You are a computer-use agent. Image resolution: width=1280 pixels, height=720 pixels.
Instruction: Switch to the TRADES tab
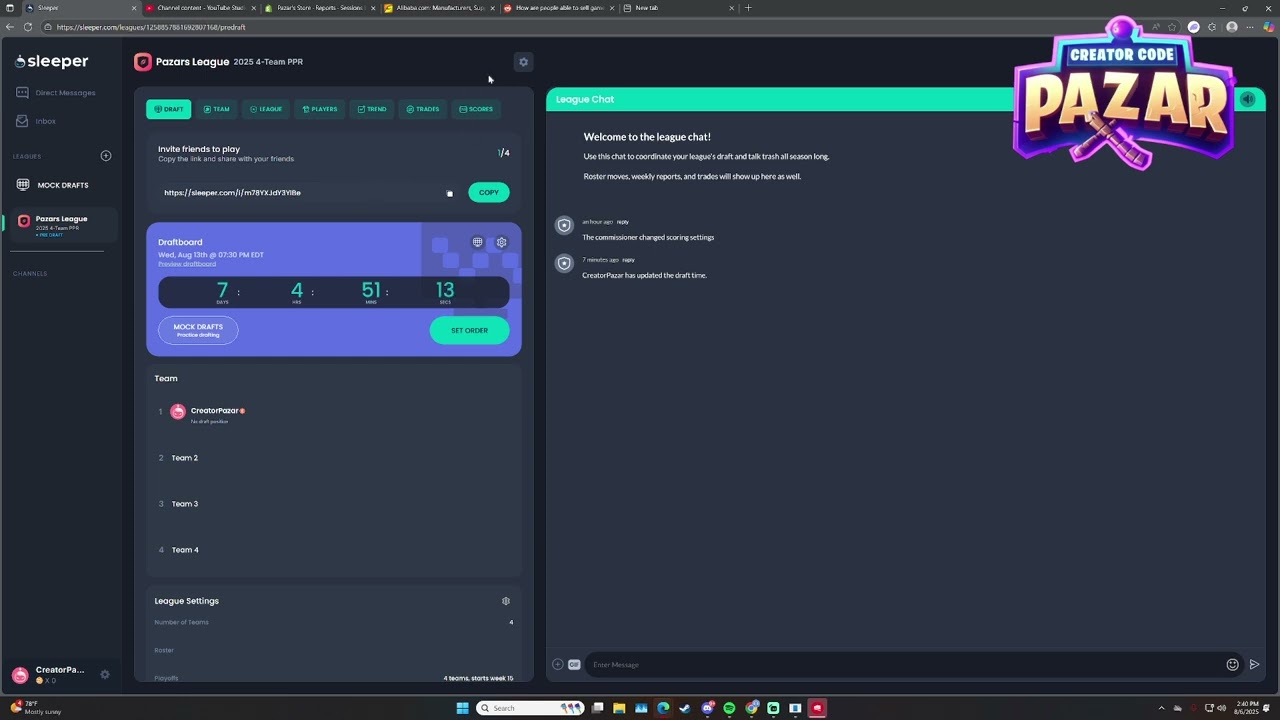(423, 109)
